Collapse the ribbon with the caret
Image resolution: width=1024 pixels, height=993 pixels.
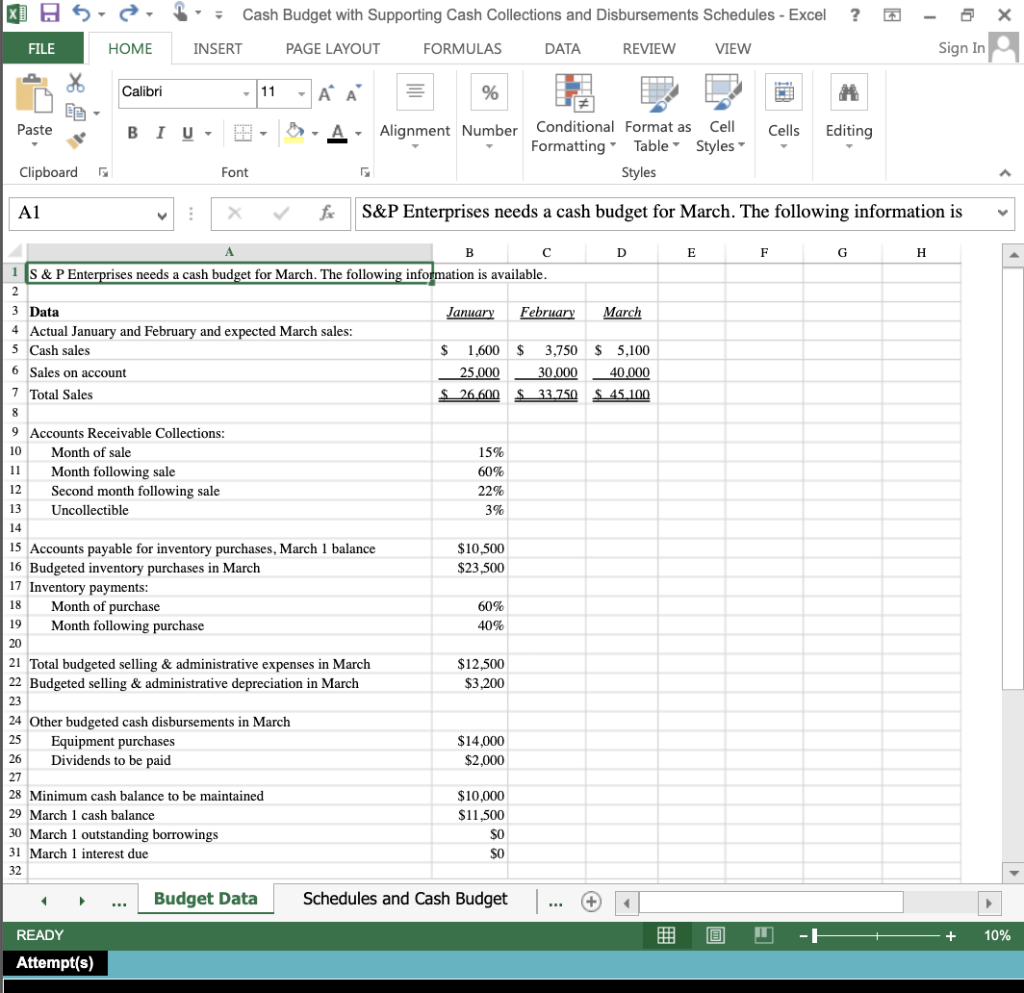1005,173
